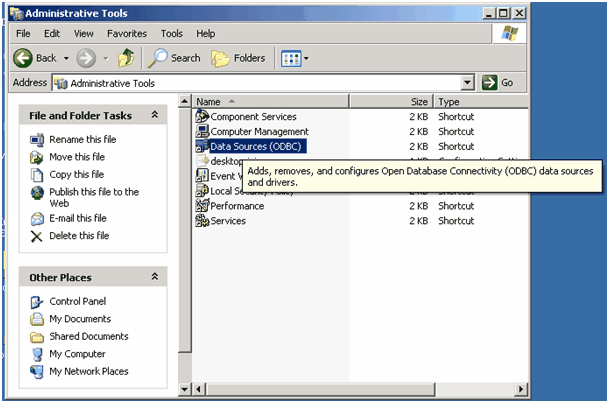Click the Rename this file link
This screenshot has height=403, width=609.
81,140
